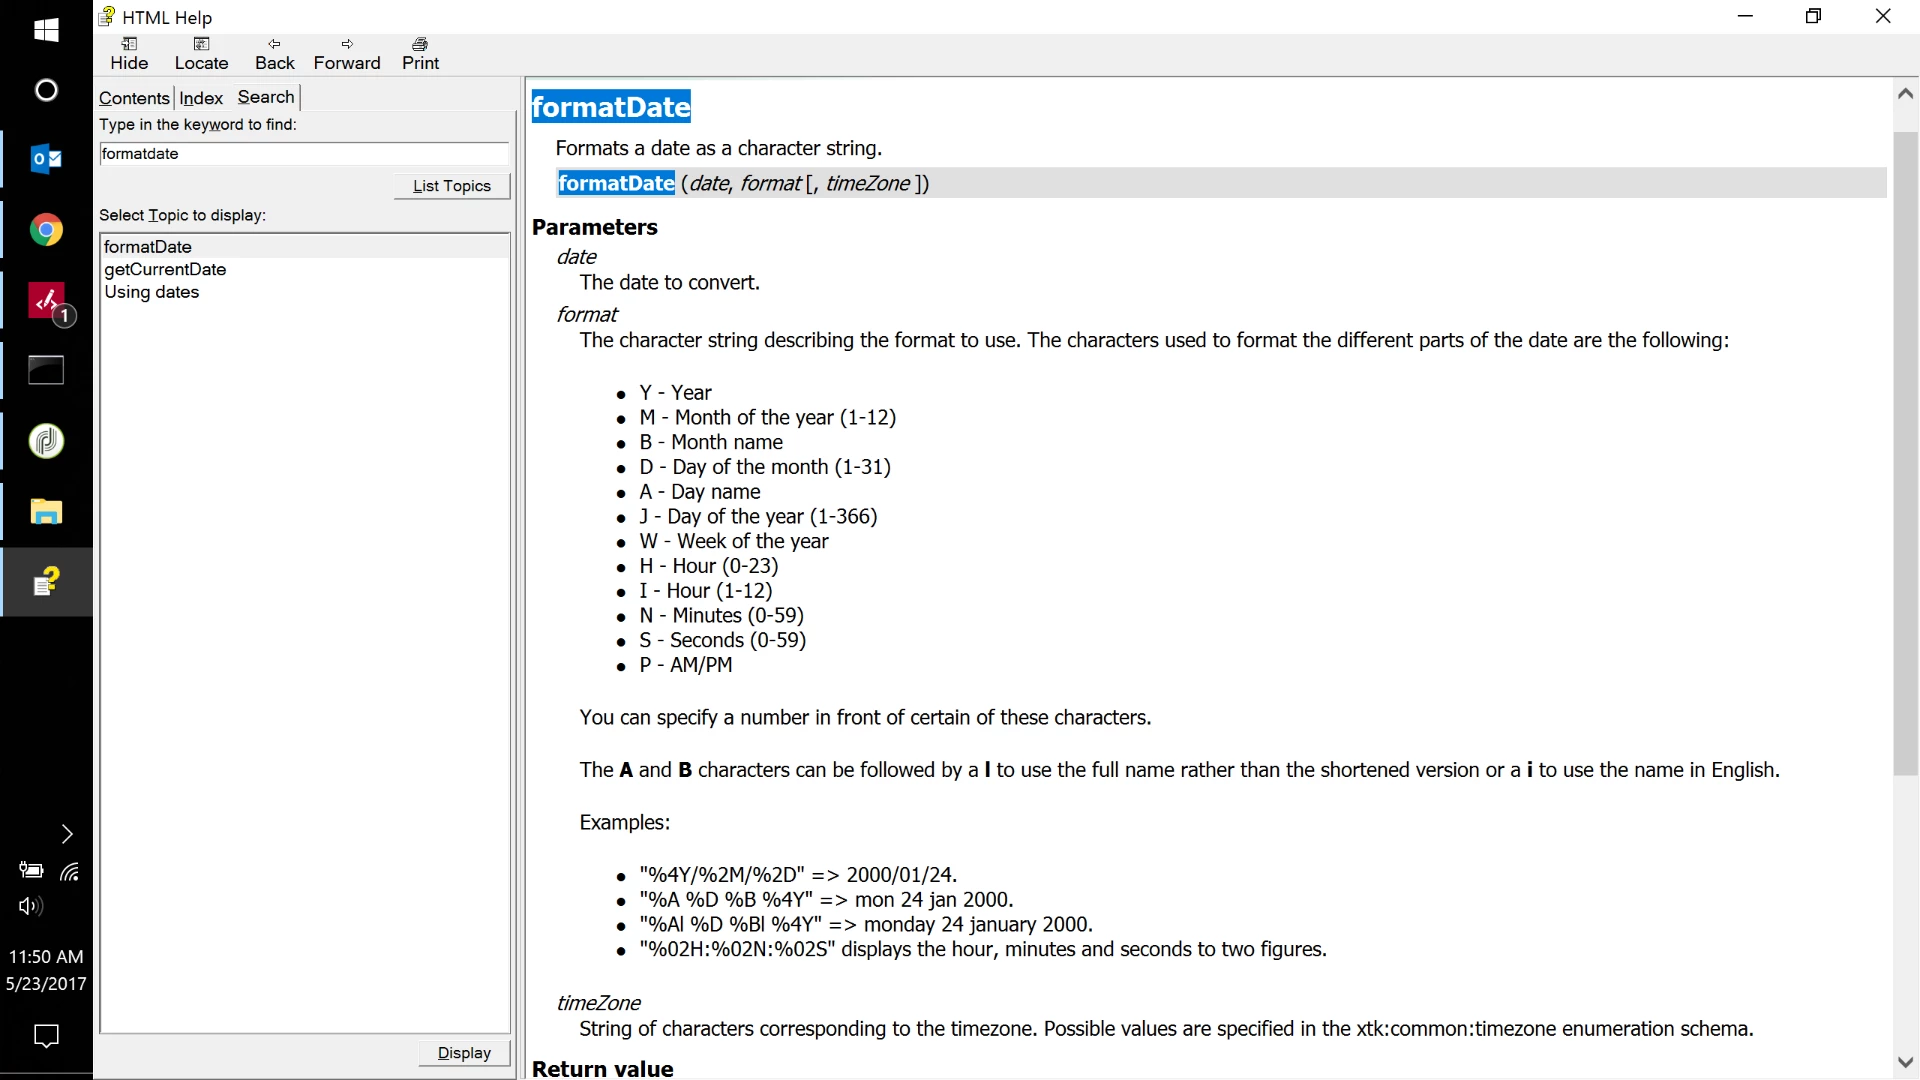
Task: Expand hidden system tray icons chevron
Action: [x=67, y=834]
